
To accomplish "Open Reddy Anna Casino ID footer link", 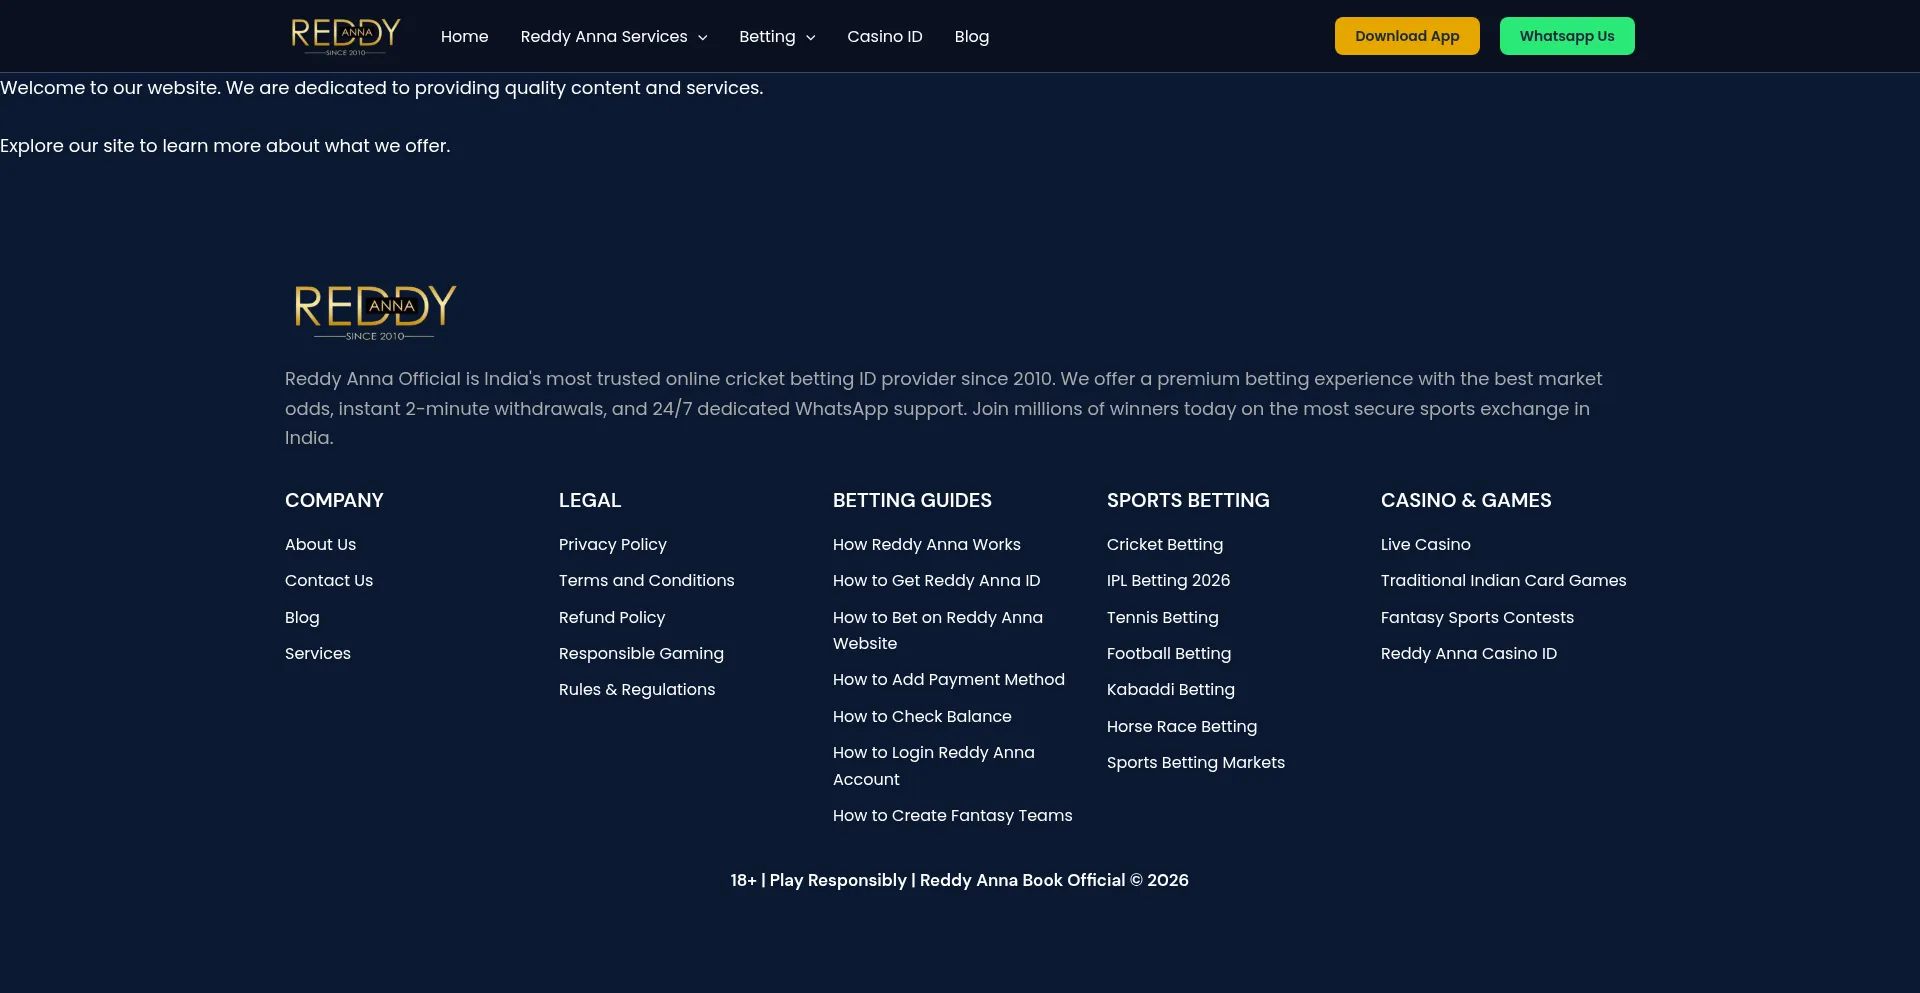I will [x=1469, y=653].
